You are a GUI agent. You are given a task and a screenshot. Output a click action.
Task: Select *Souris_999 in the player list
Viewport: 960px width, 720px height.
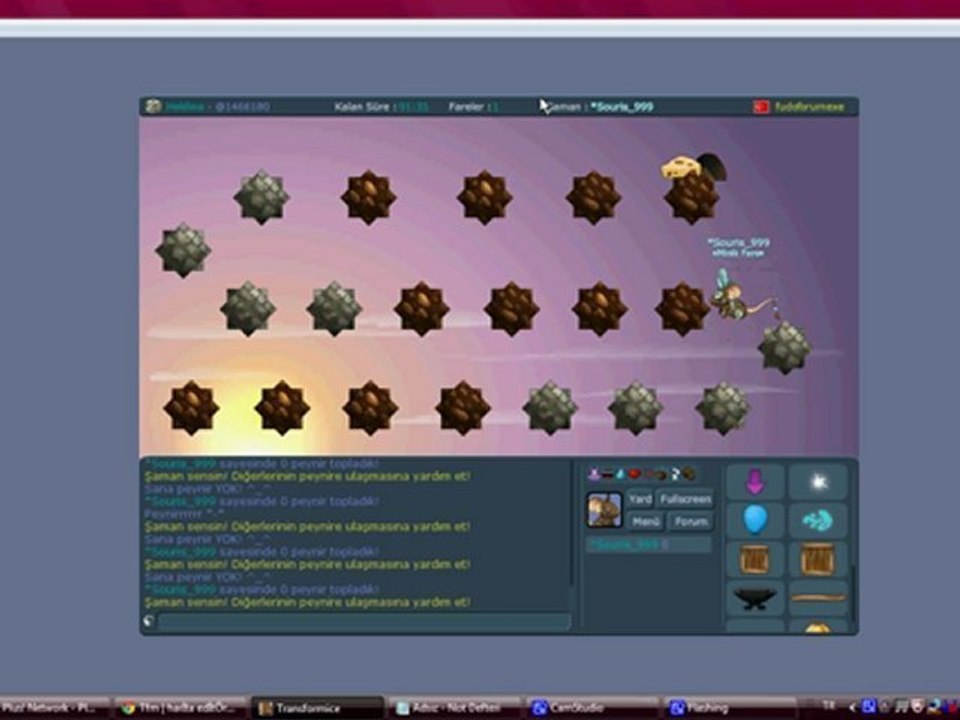tap(649, 544)
